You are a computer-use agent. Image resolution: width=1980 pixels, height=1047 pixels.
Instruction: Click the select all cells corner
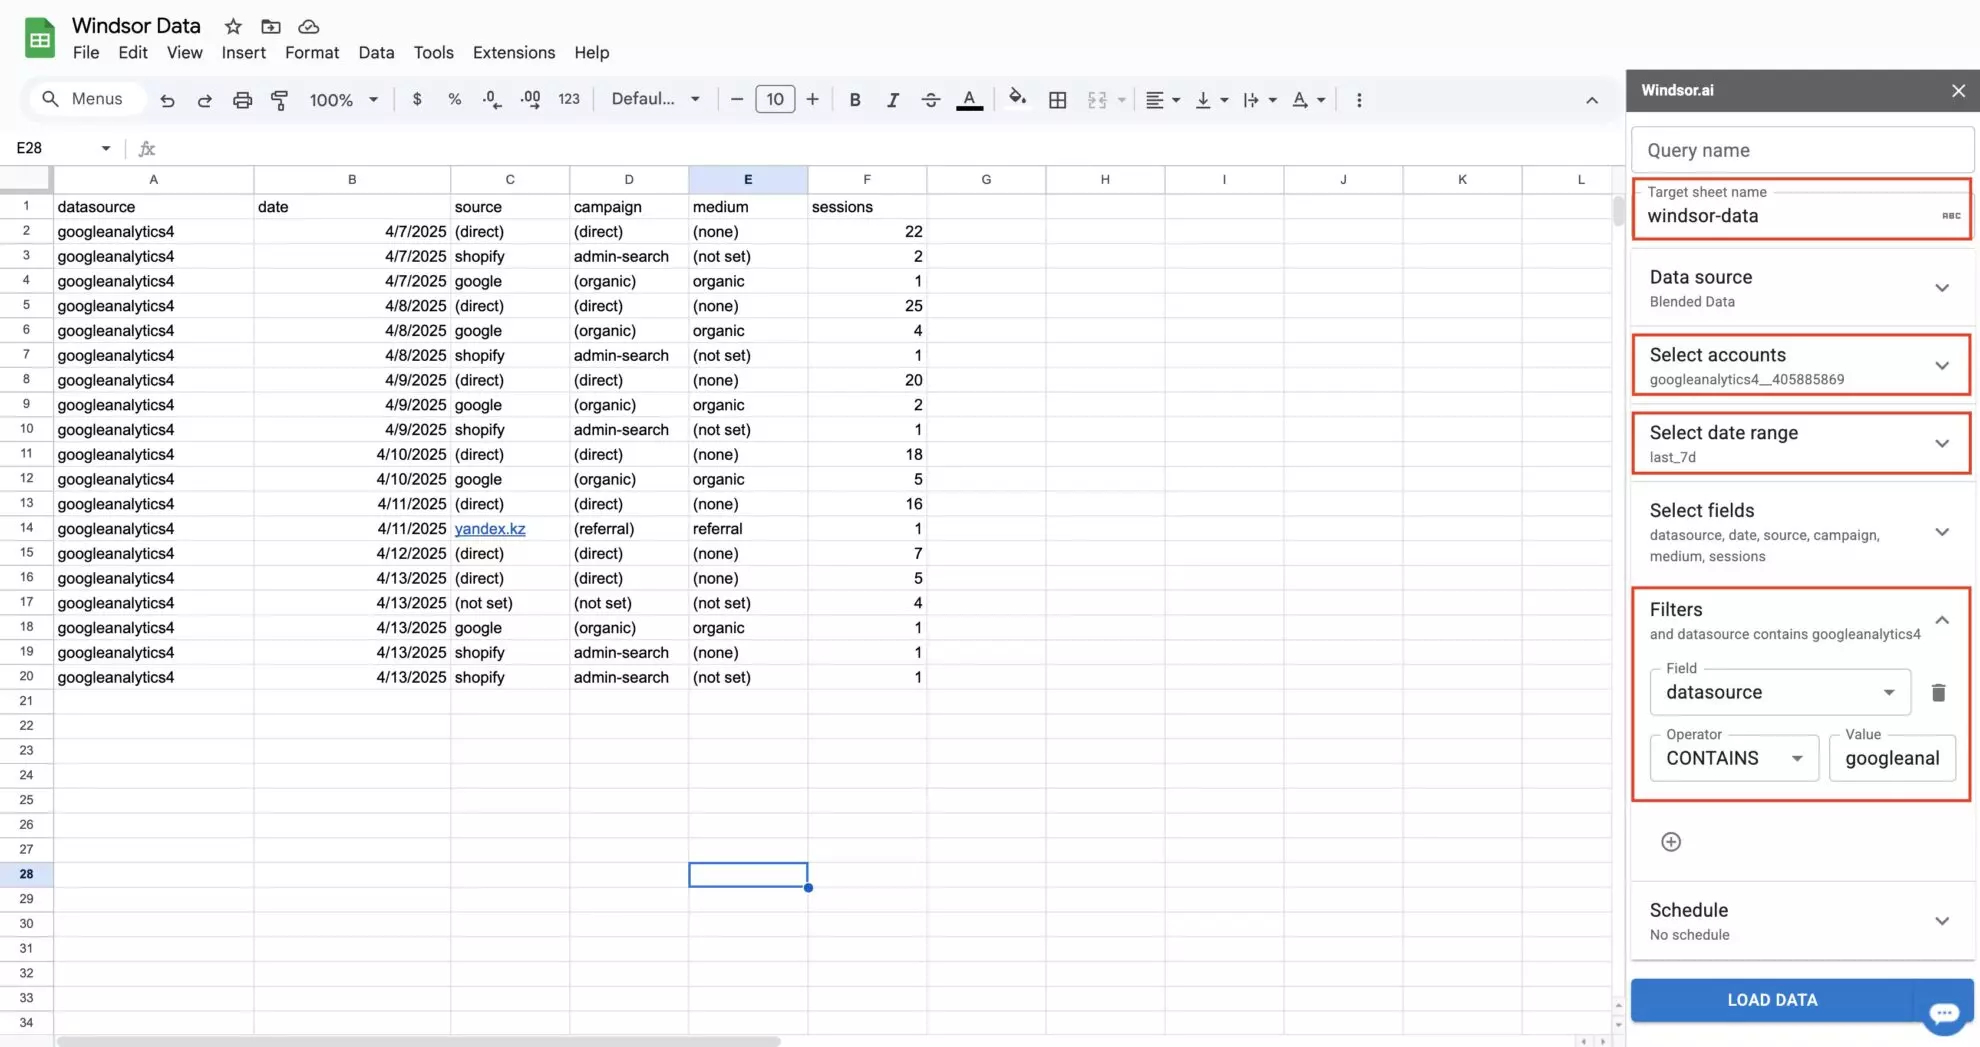pos(26,179)
